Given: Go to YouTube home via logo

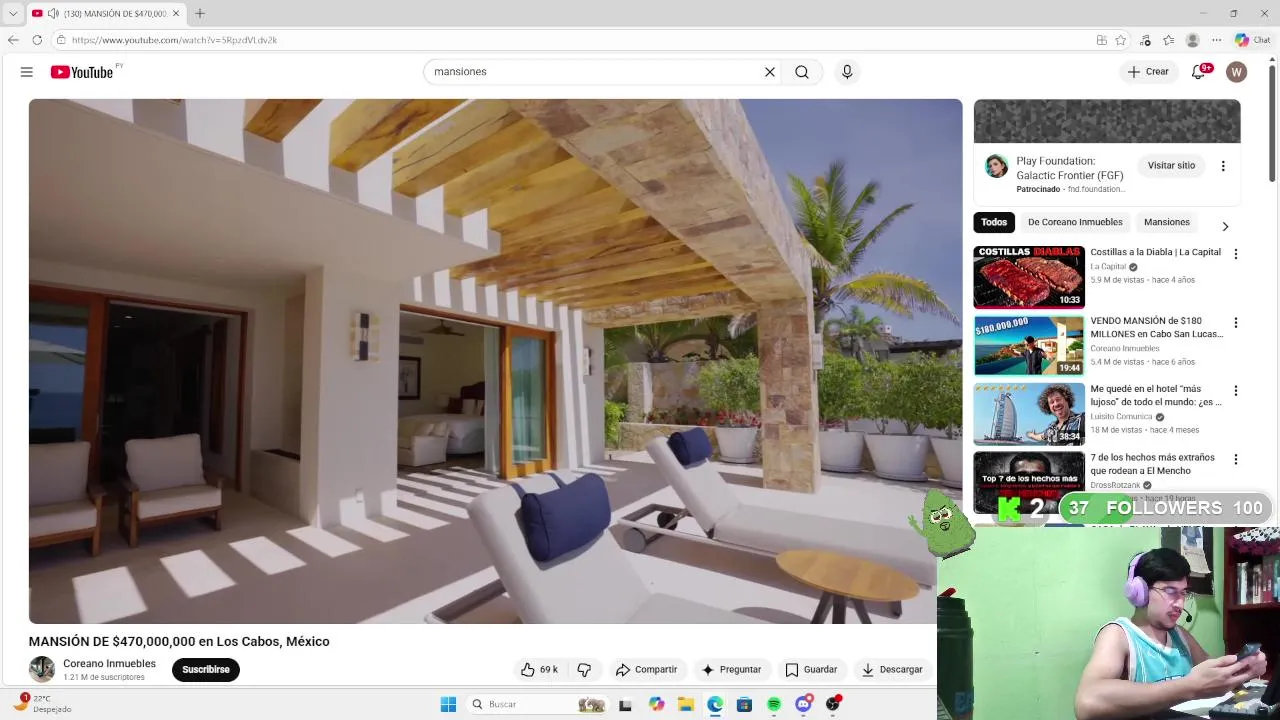Looking at the screenshot, I should point(82,72).
